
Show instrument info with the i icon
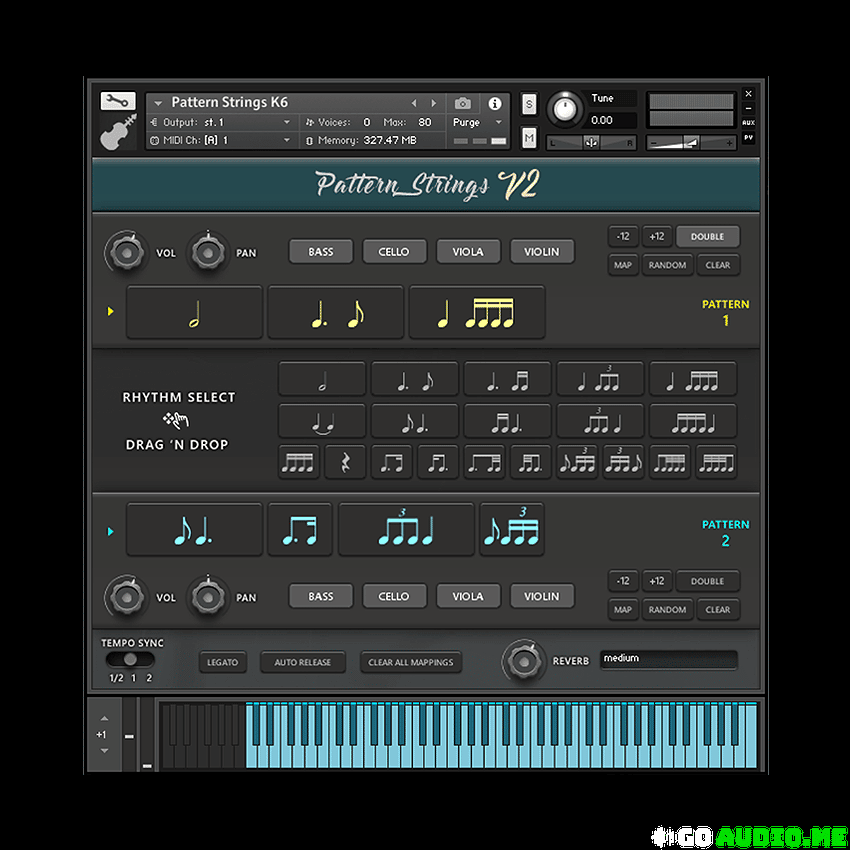point(494,103)
